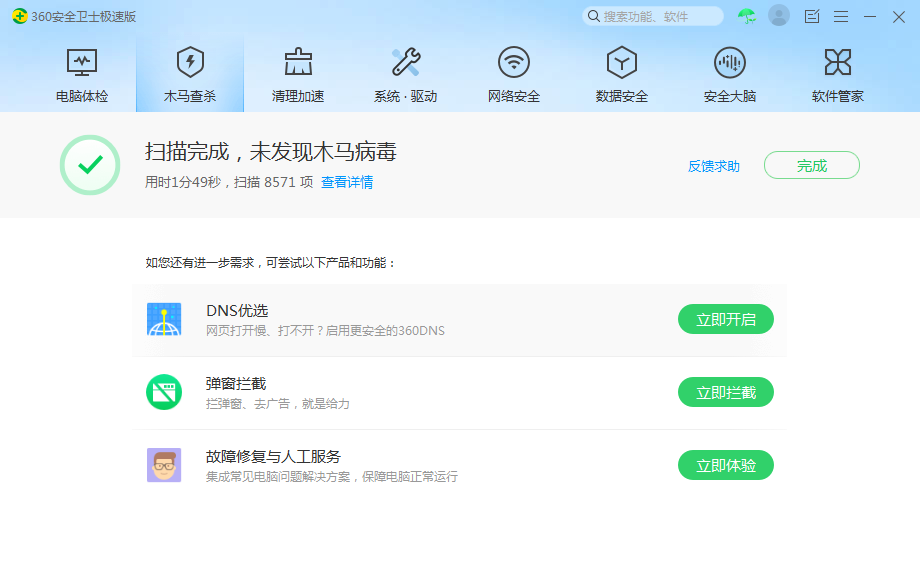920x580 pixels.
Task: Click description 拦弹窗、去广告，就是给力
Action: [x=278, y=403]
